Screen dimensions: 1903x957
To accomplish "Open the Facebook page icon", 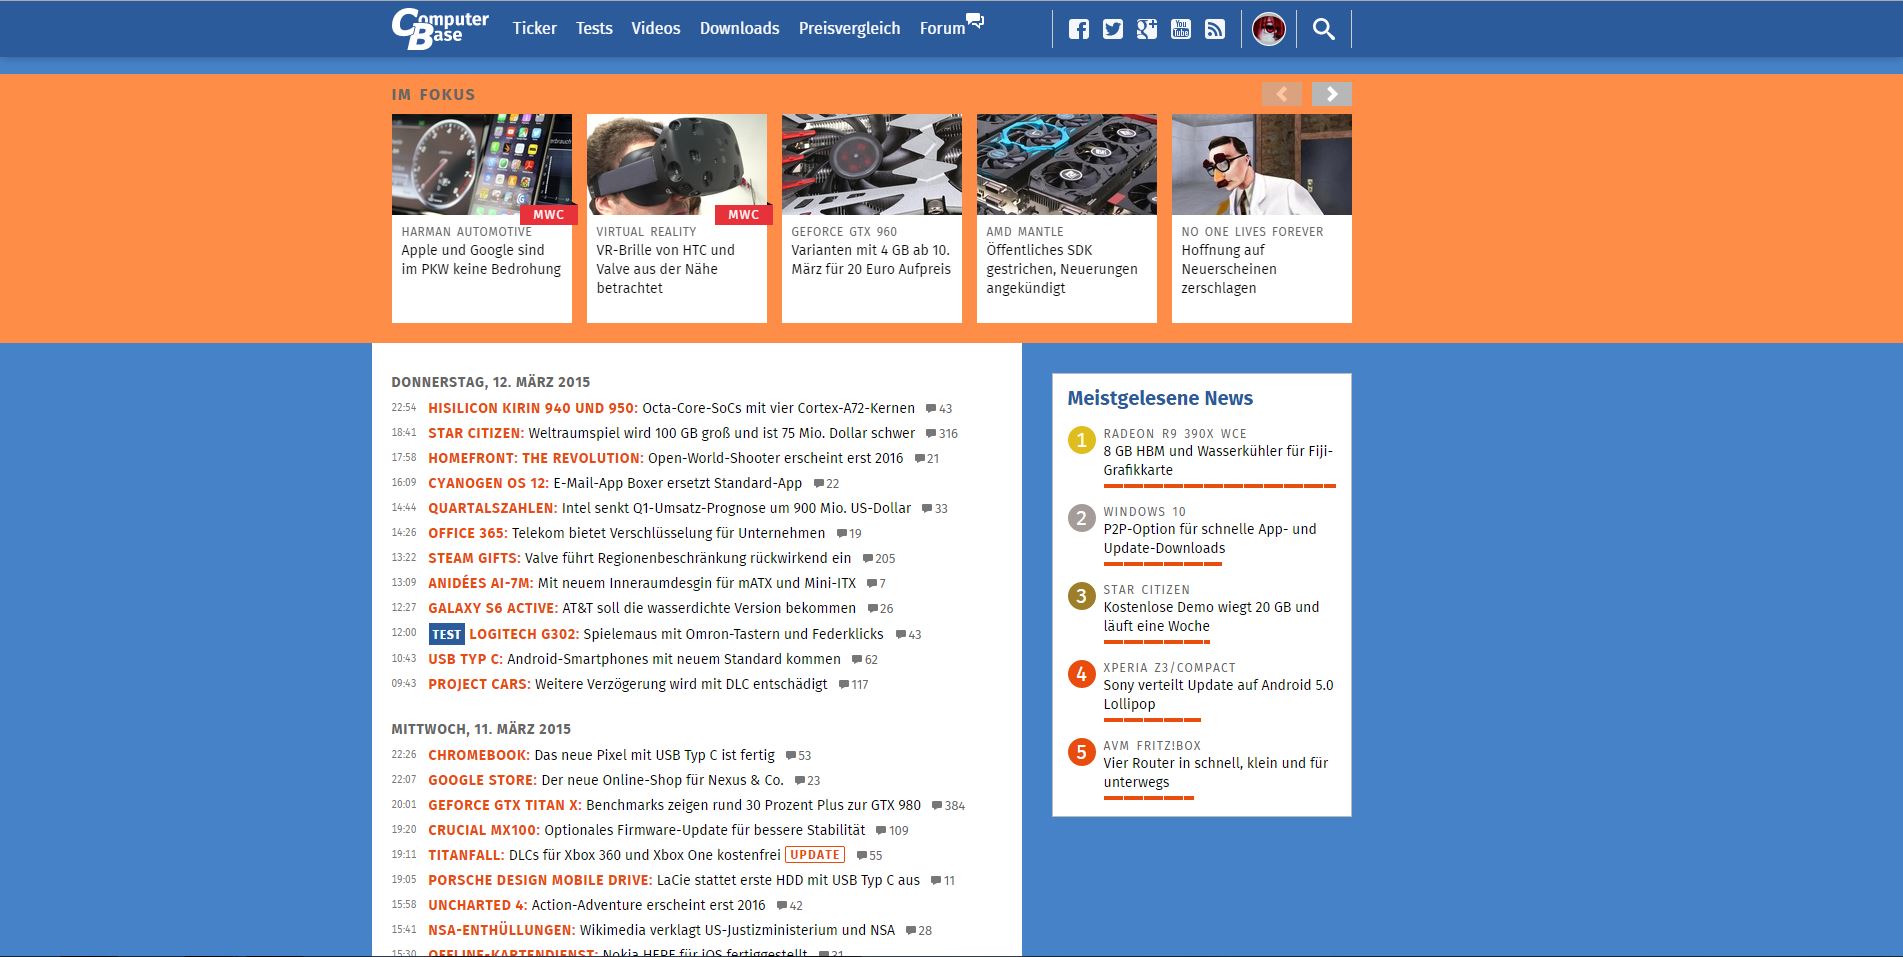I will coord(1078,29).
